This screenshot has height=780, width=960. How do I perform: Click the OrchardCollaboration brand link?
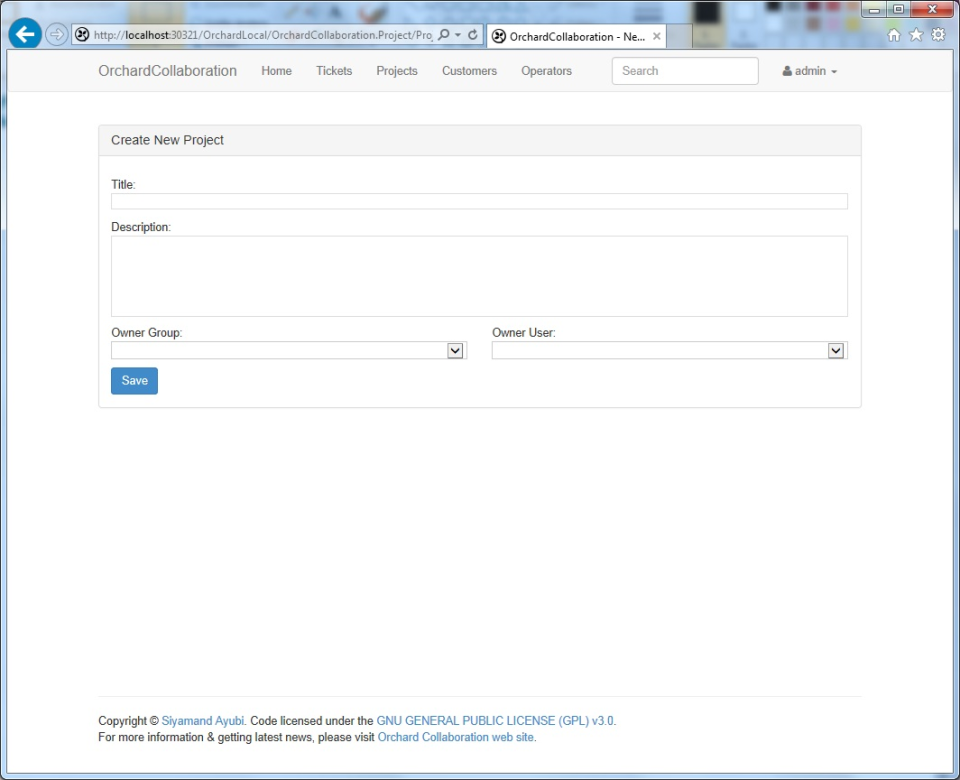pos(168,71)
